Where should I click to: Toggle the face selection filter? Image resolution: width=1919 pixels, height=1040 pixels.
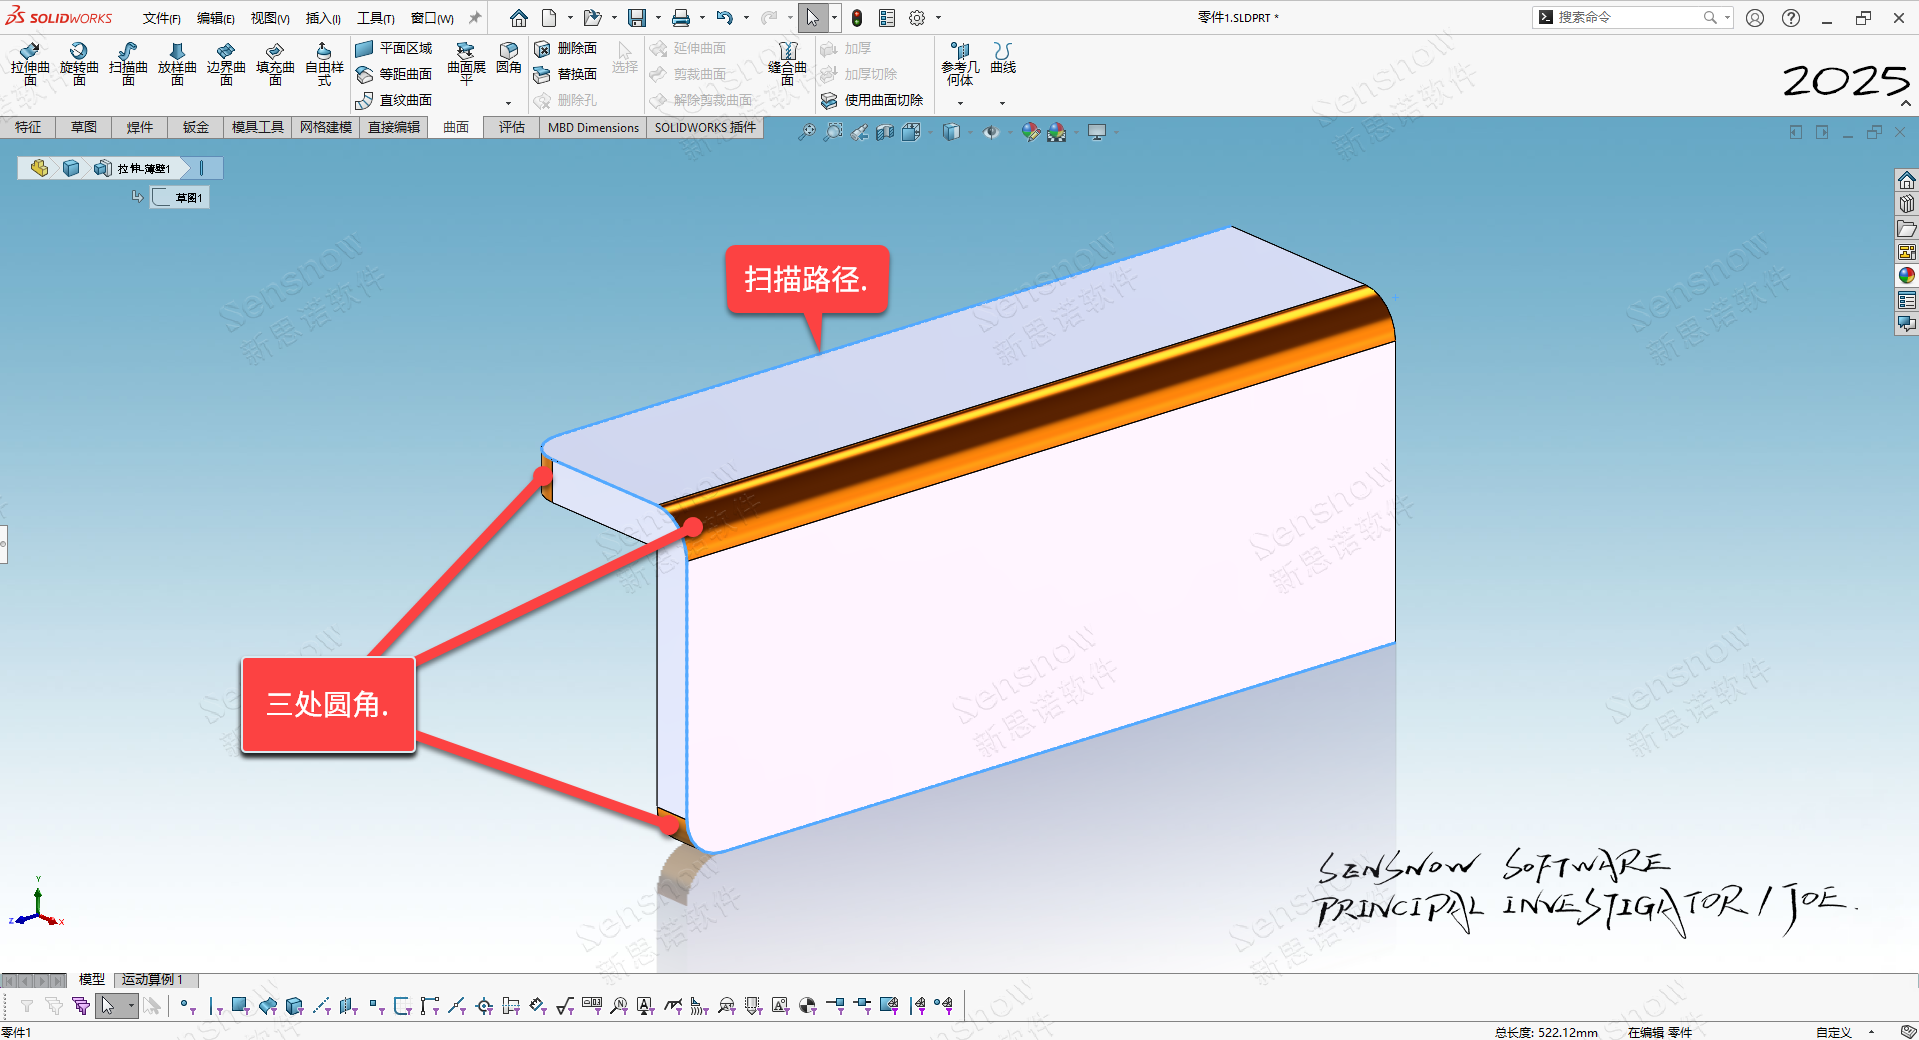click(240, 1006)
